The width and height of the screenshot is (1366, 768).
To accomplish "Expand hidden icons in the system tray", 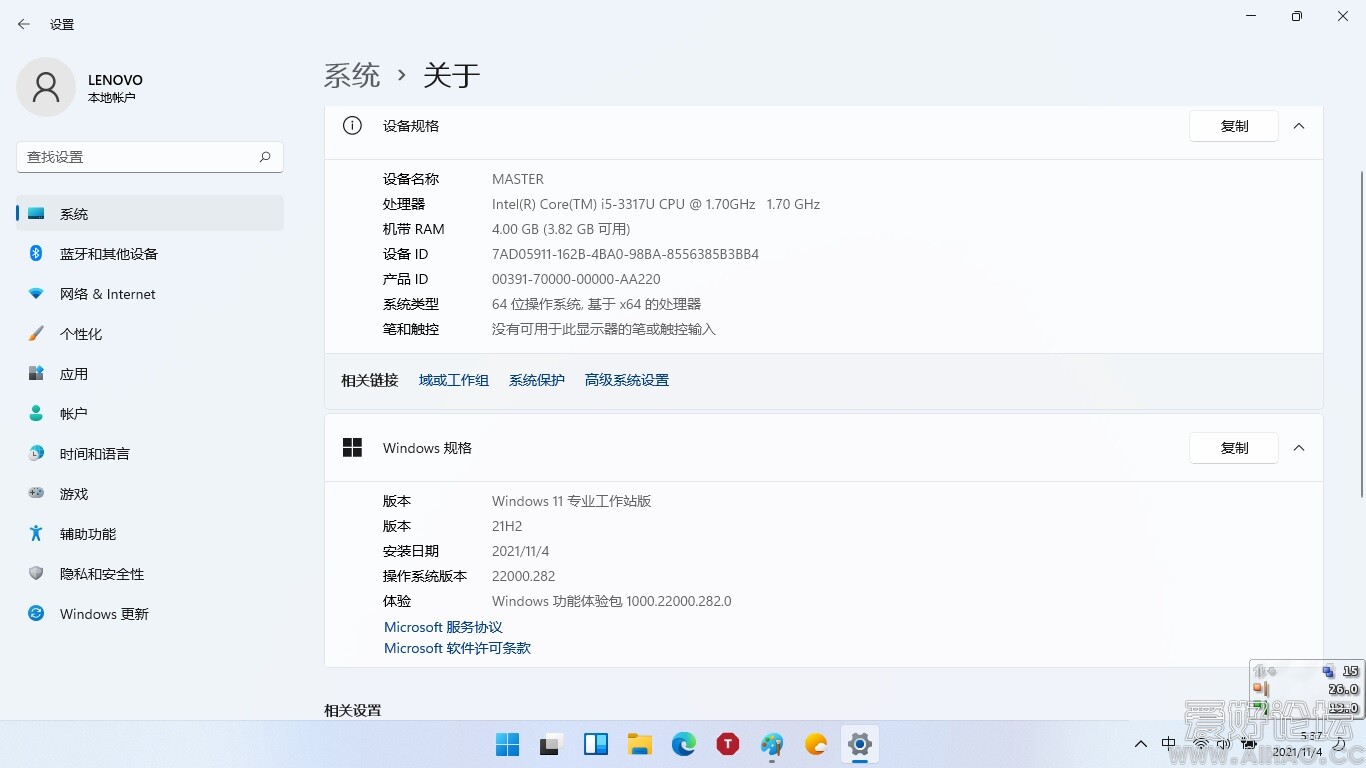I will tap(1140, 744).
